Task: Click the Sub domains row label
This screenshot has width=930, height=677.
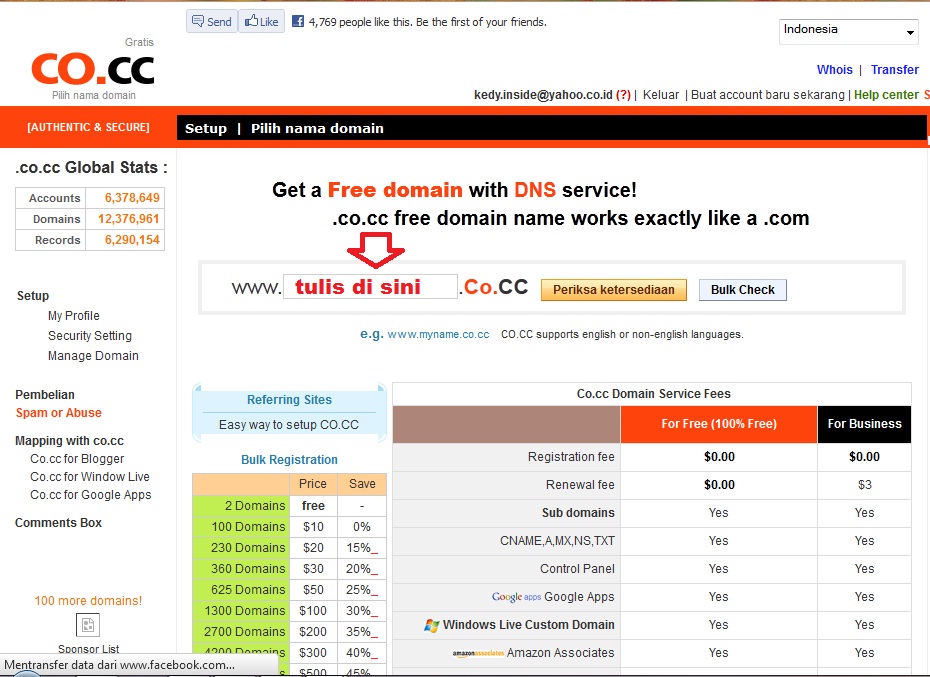Action: (578, 513)
